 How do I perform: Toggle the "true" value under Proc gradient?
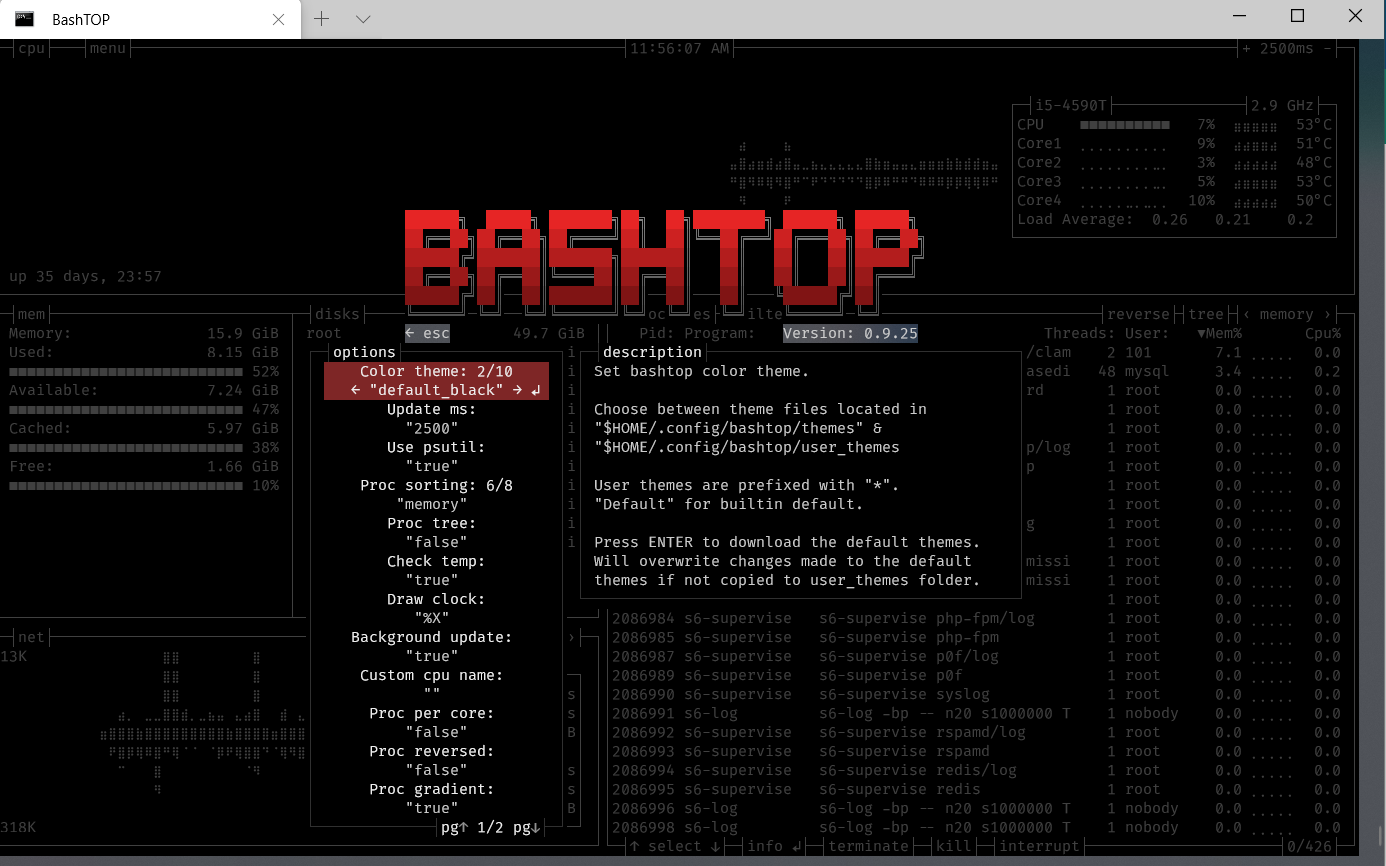[432, 808]
